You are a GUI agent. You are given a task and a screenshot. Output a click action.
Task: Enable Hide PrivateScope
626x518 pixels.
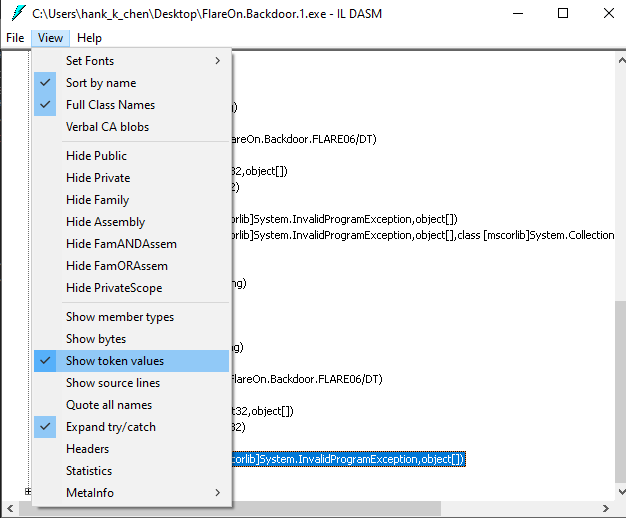coord(132,288)
